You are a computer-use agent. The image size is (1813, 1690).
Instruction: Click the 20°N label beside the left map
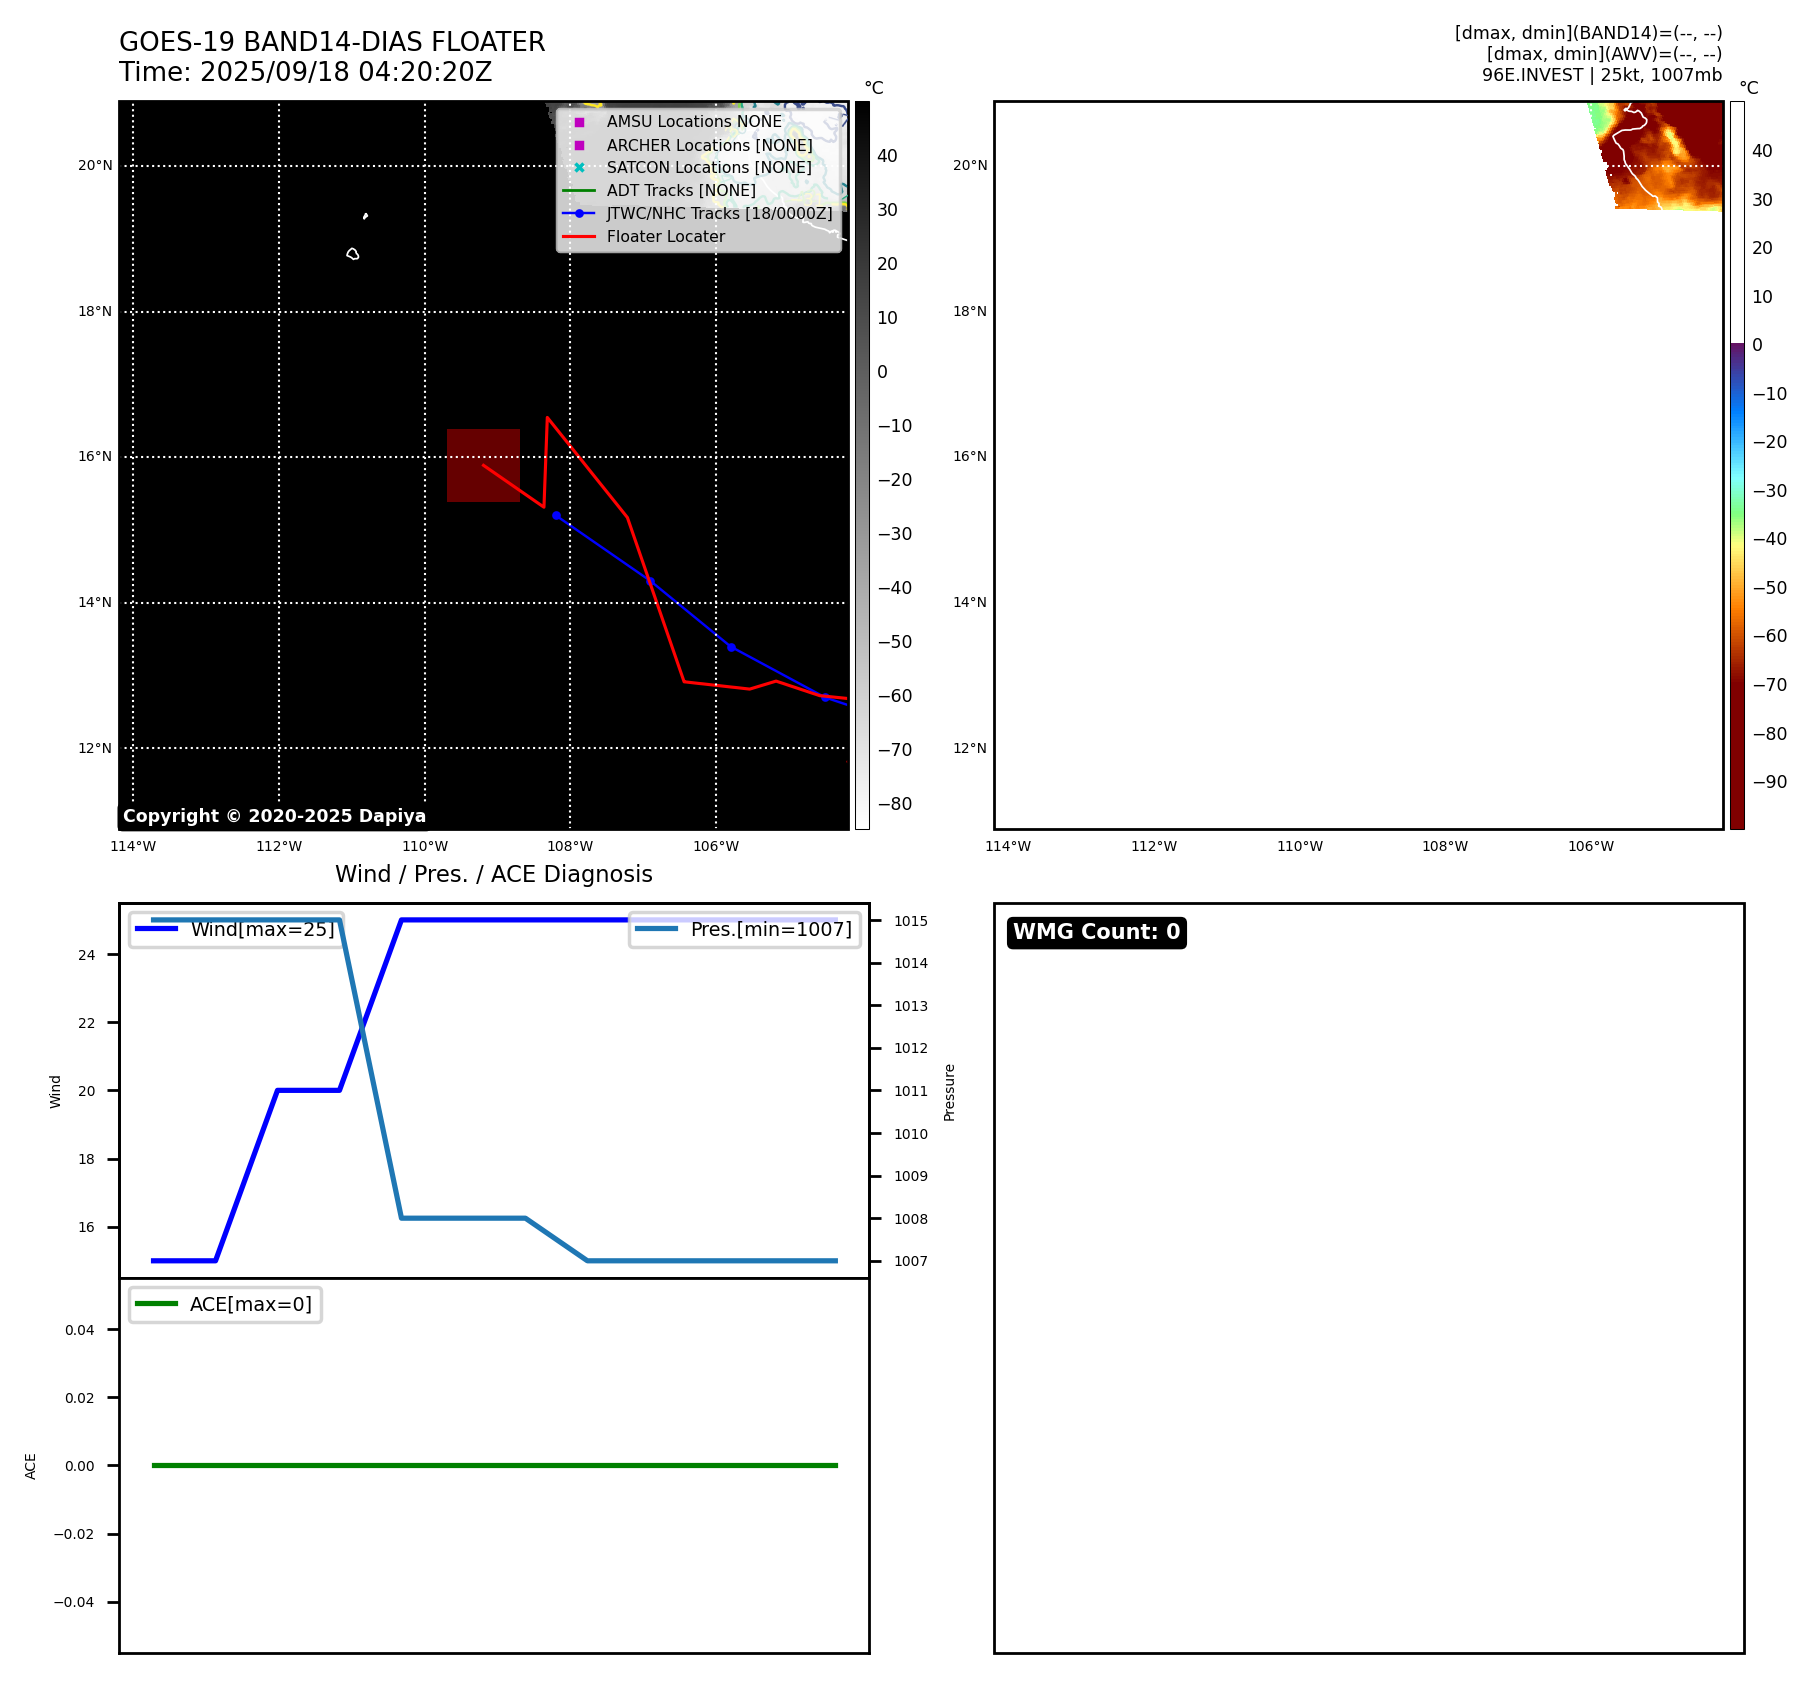click(x=95, y=165)
